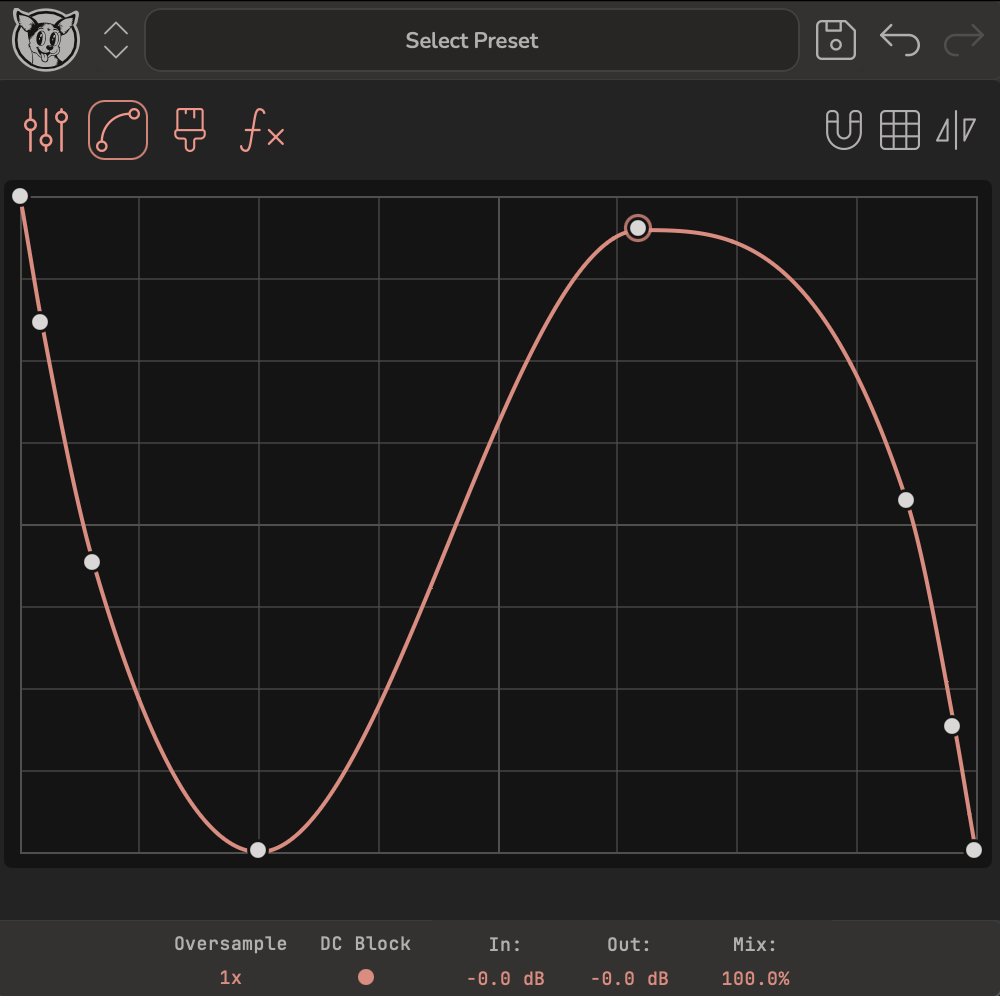Click the up chevron for next preset
1000x996 pixels.
point(114,28)
